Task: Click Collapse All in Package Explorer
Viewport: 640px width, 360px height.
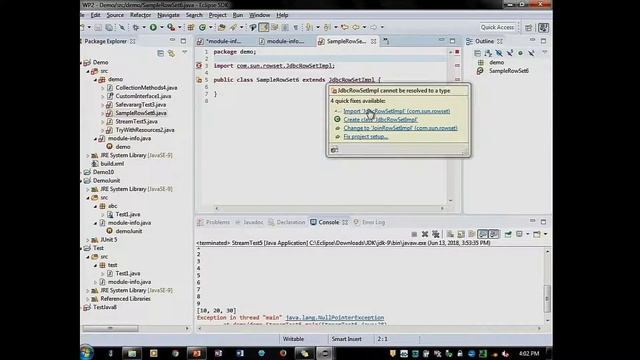Action: (160, 53)
